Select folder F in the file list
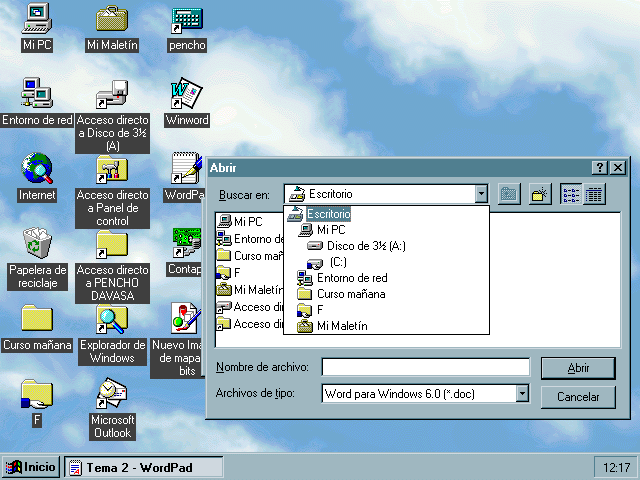640x480 pixels. click(x=229, y=273)
